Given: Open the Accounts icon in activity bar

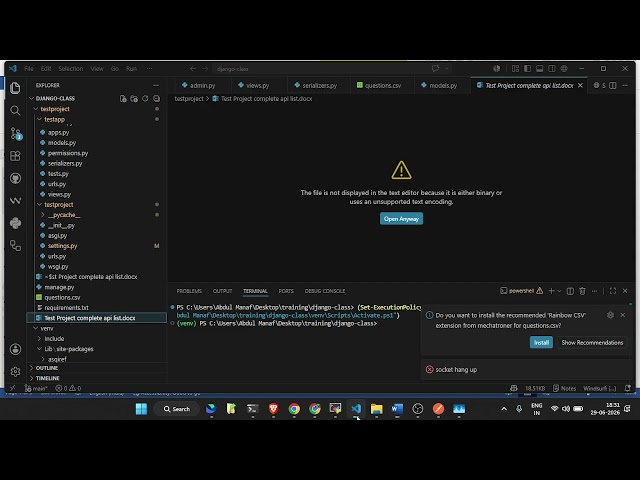Looking at the screenshot, I should (x=15, y=349).
